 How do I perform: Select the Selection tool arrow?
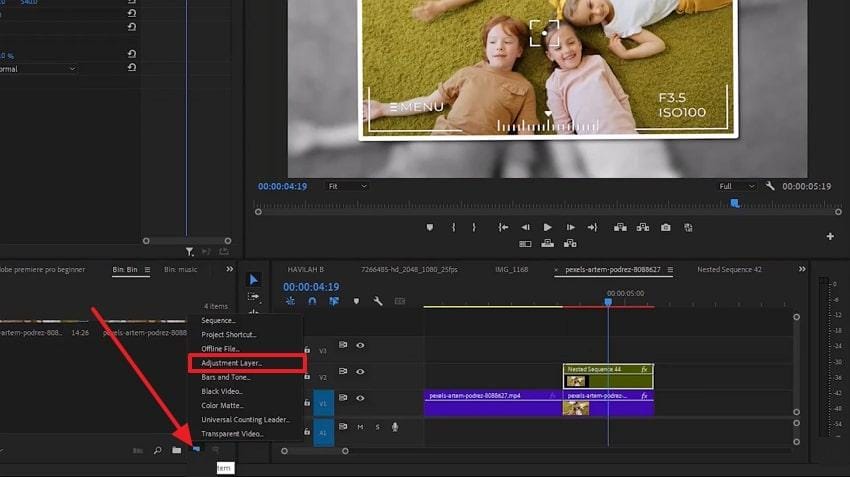click(253, 280)
